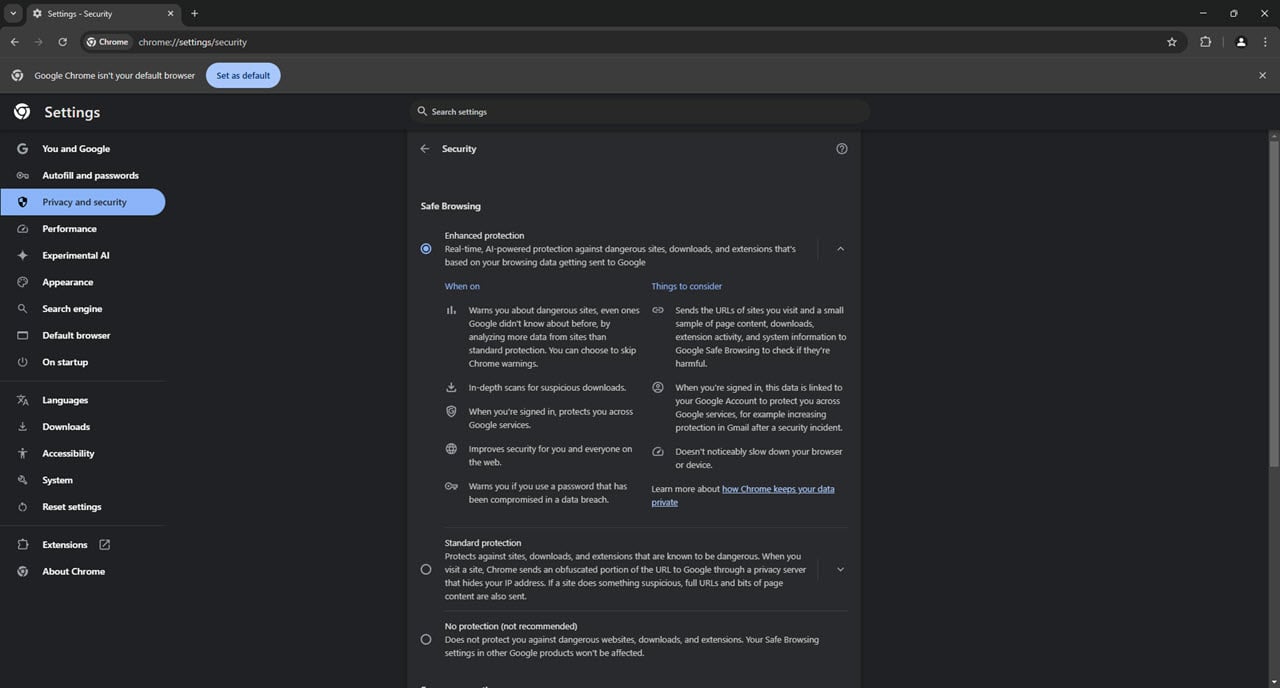Click 'Improves security for you and everyone' text
Screen dimensions: 1280x688
[x=550, y=456]
